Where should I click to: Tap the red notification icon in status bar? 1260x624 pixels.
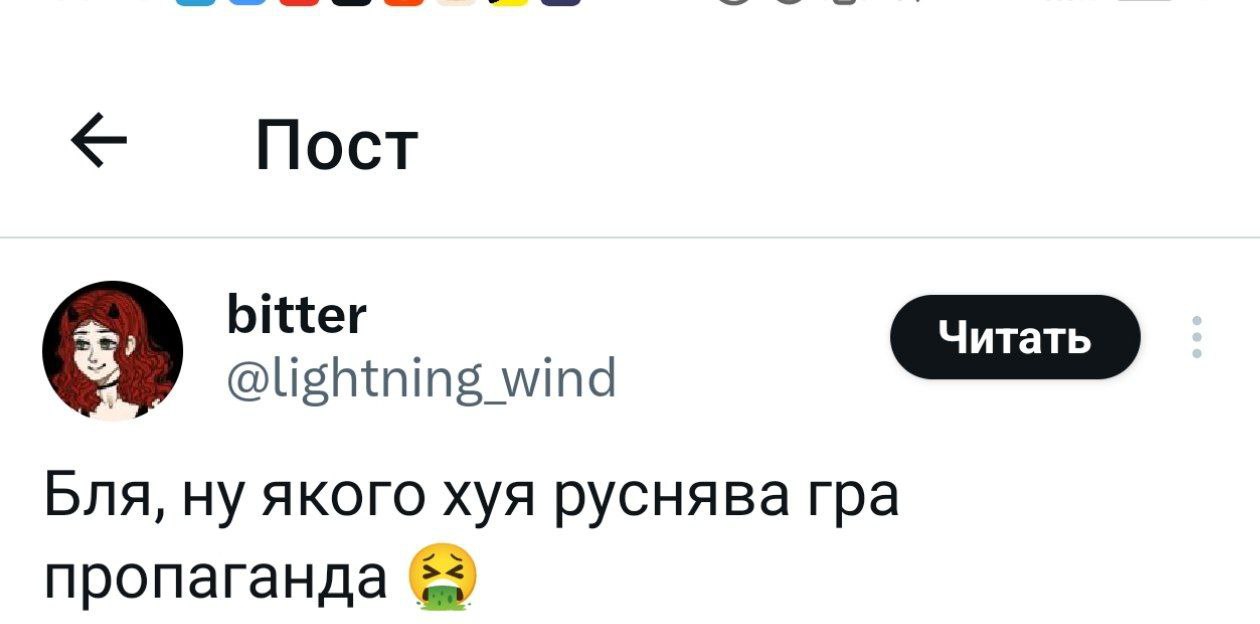coord(299,2)
